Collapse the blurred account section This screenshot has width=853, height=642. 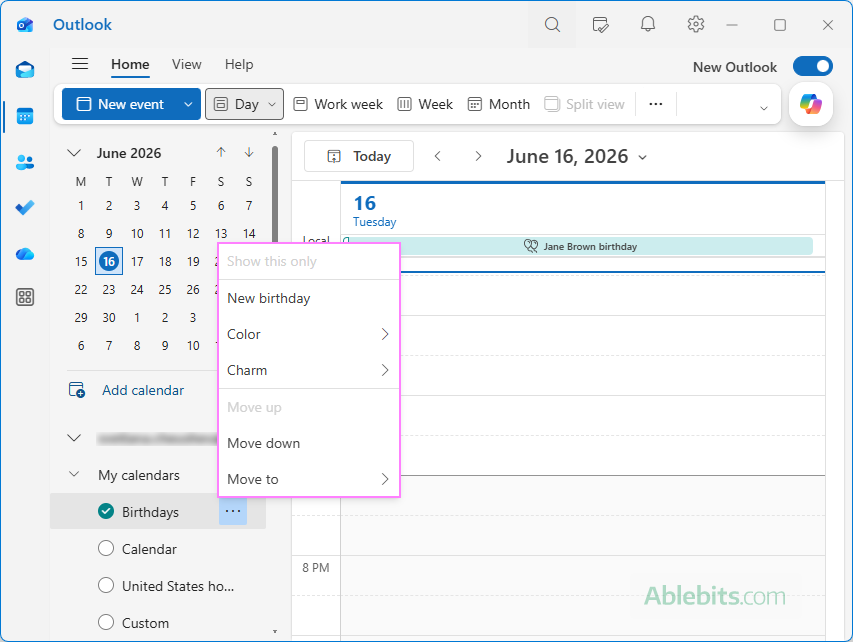(74, 438)
